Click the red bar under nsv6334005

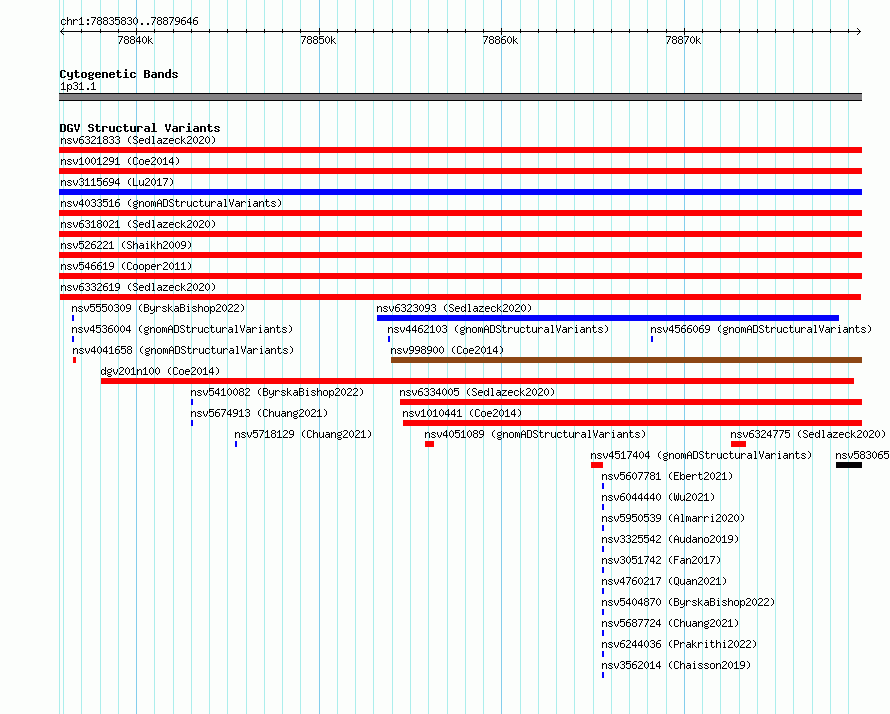pos(631,402)
